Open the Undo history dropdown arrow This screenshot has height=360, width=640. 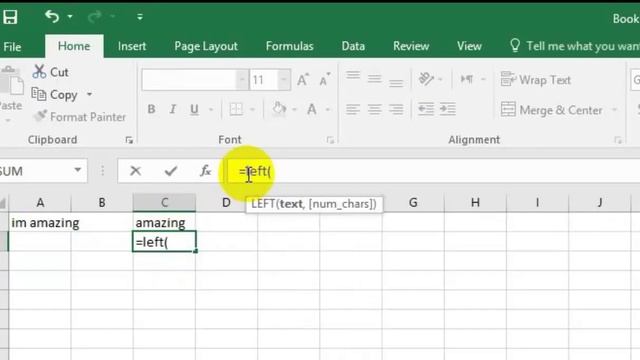coord(70,17)
